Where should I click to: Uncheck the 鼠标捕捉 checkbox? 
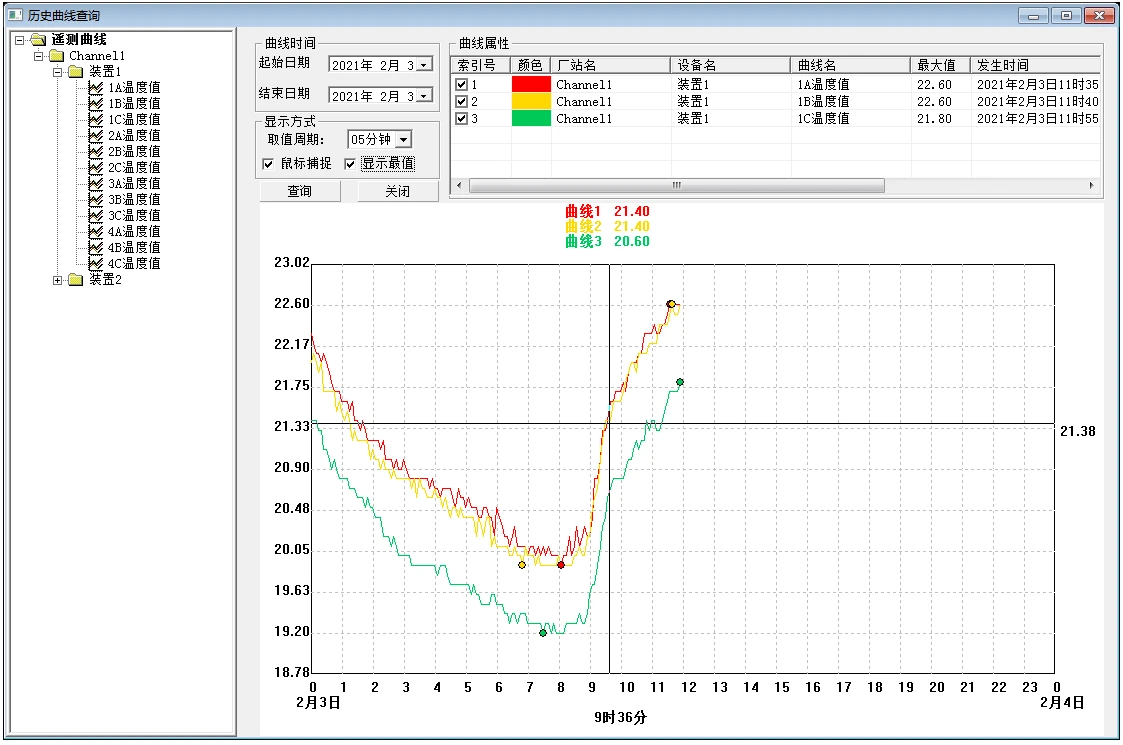pyautogui.click(x=268, y=164)
